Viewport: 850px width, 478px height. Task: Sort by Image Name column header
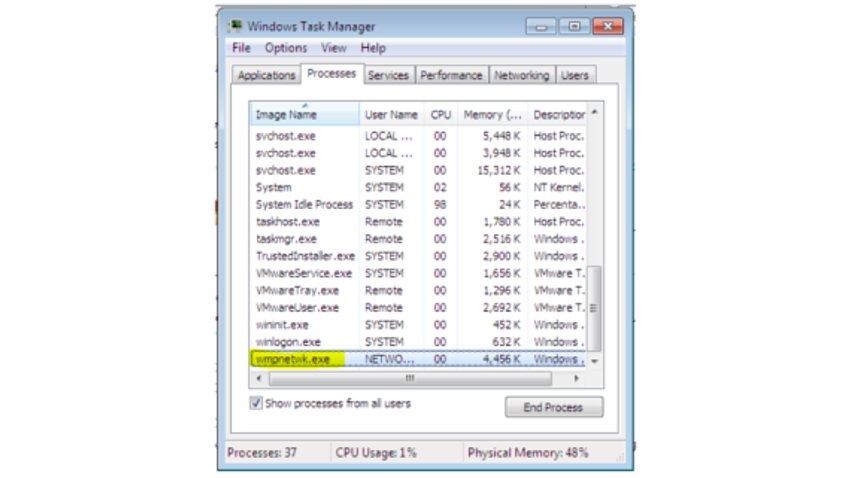[286, 115]
